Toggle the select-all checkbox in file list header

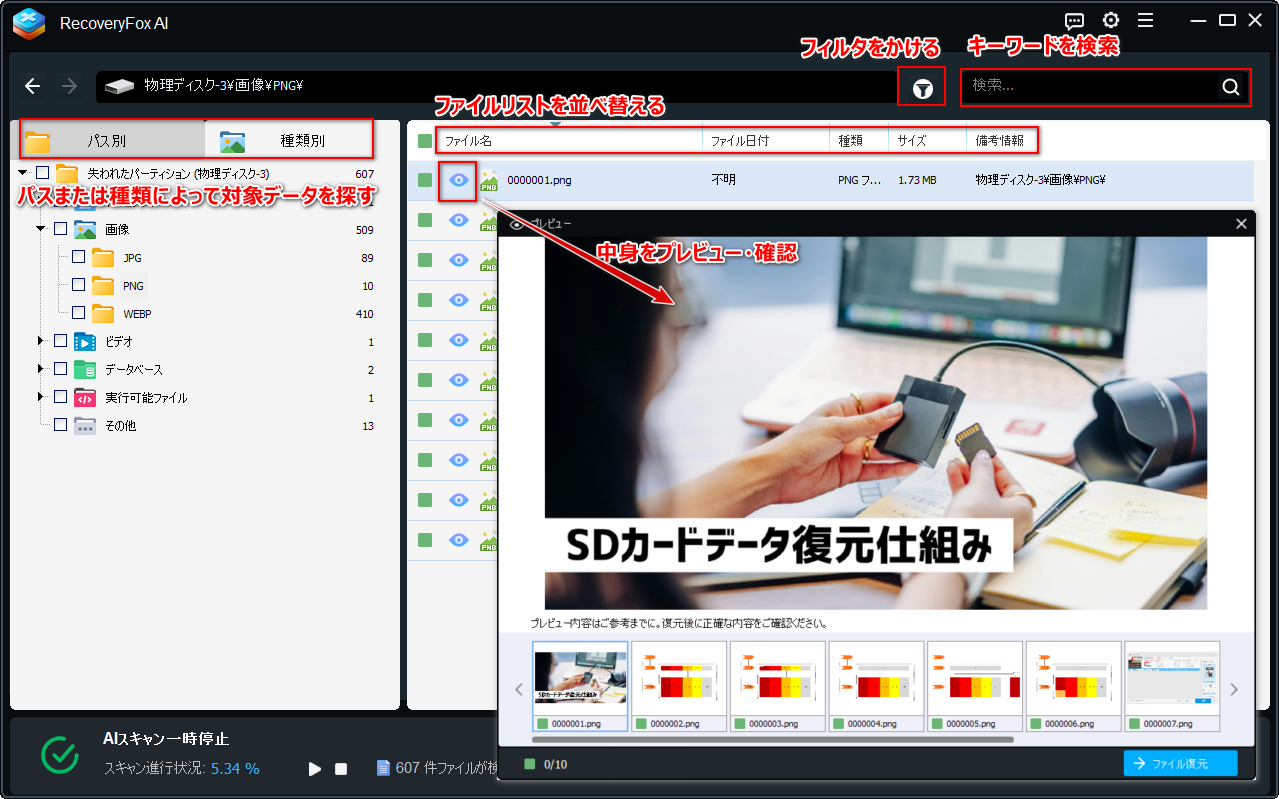(425, 141)
